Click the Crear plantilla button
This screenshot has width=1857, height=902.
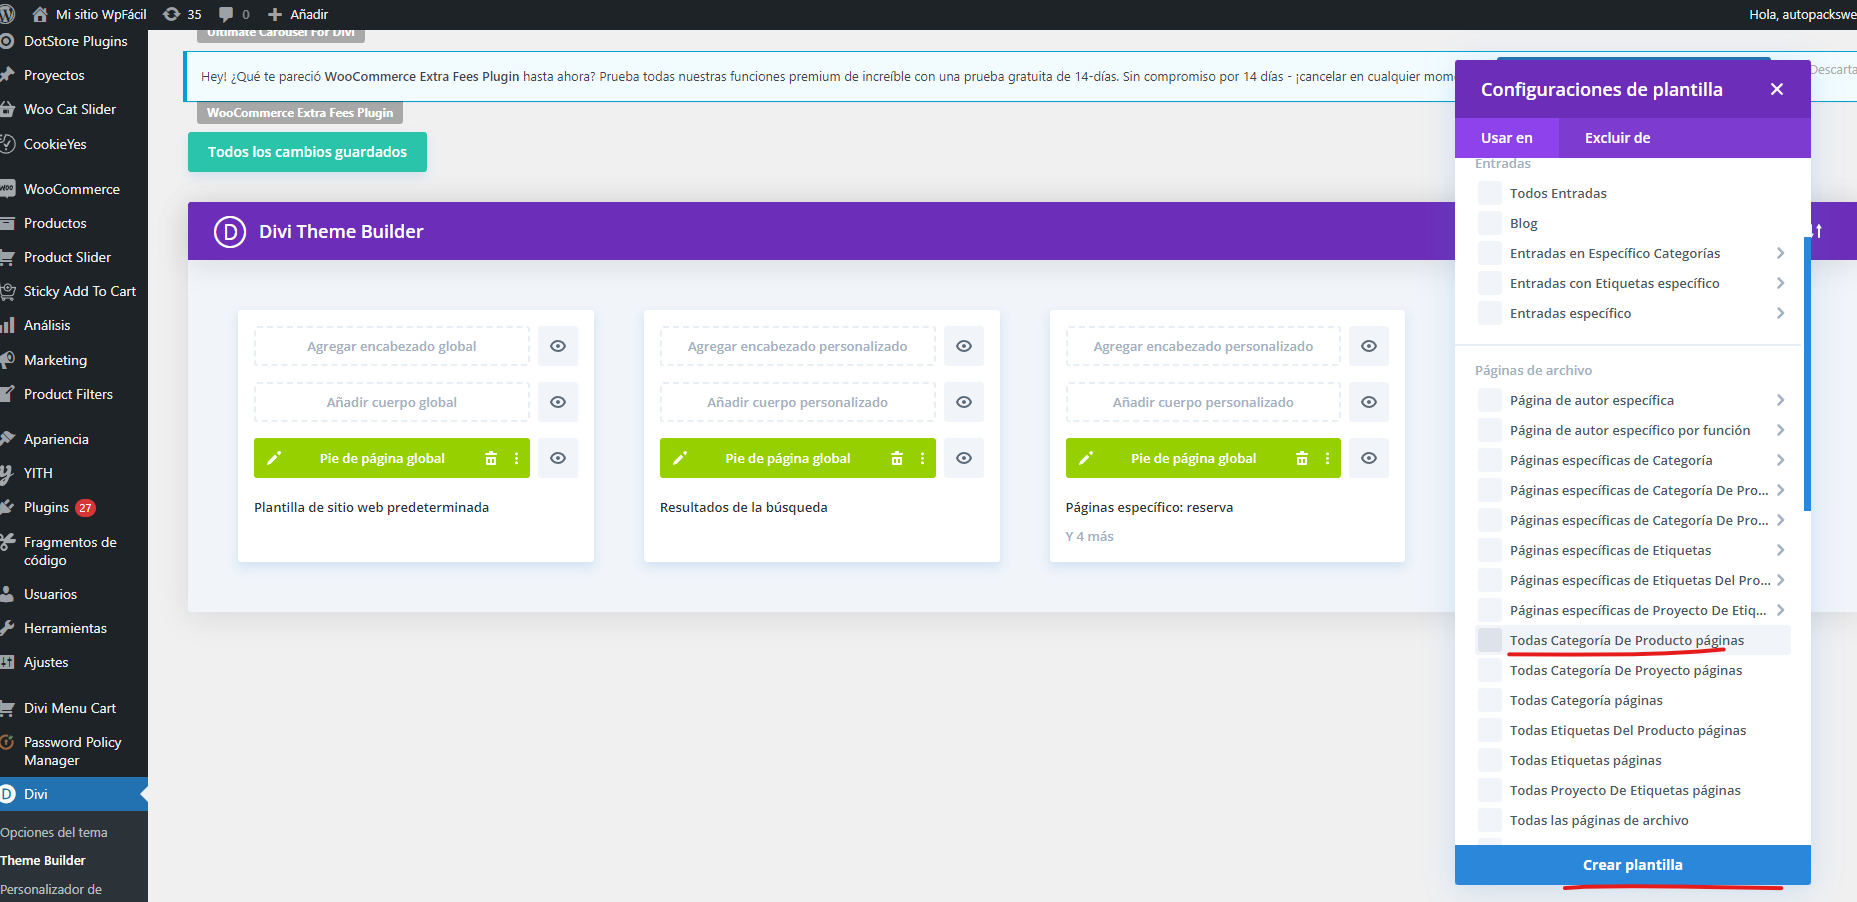click(1633, 865)
